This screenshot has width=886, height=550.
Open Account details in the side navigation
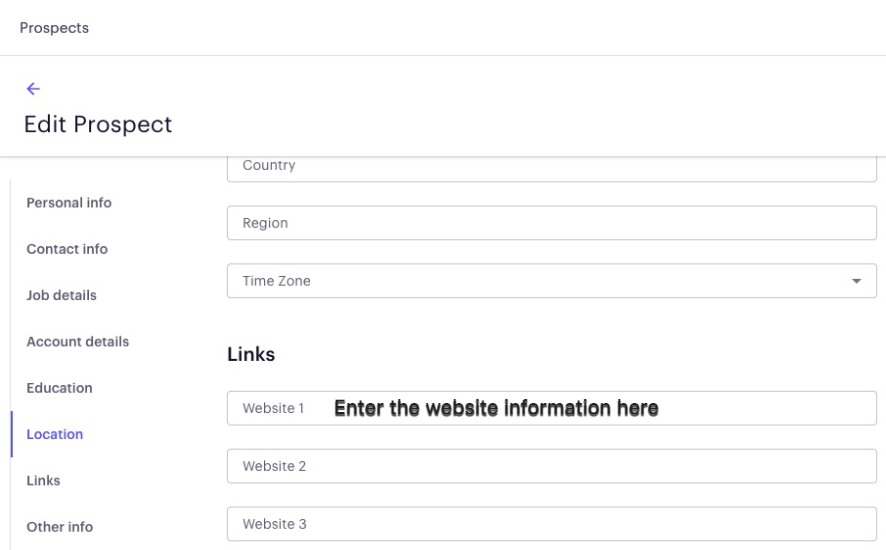tap(77, 341)
